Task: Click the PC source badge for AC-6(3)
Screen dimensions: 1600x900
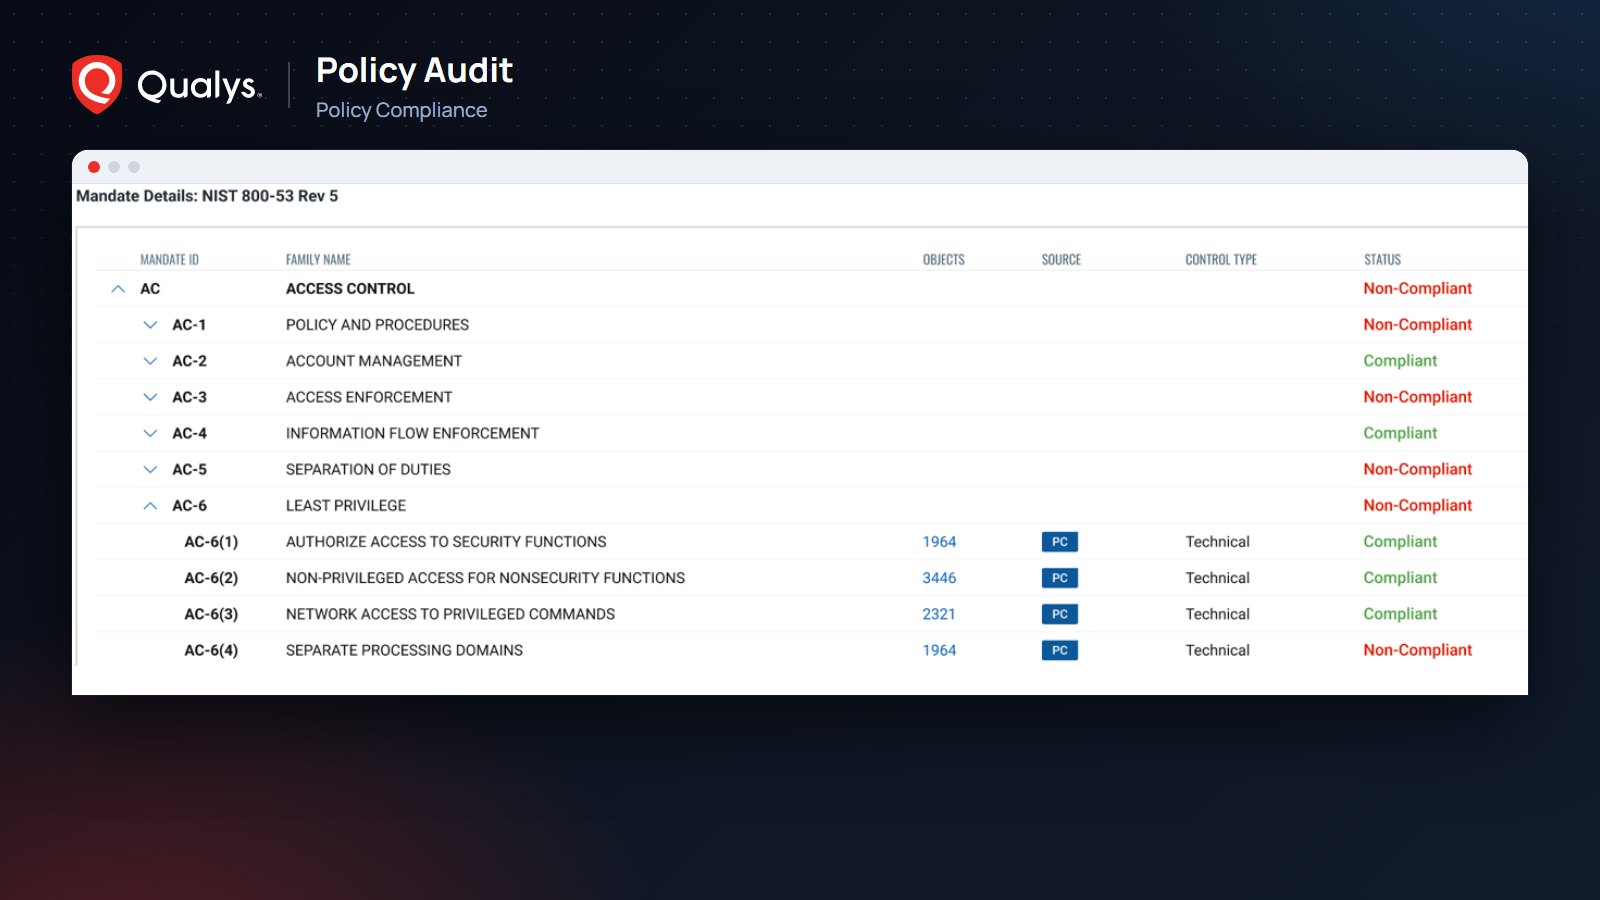Action: coord(1059,614)
